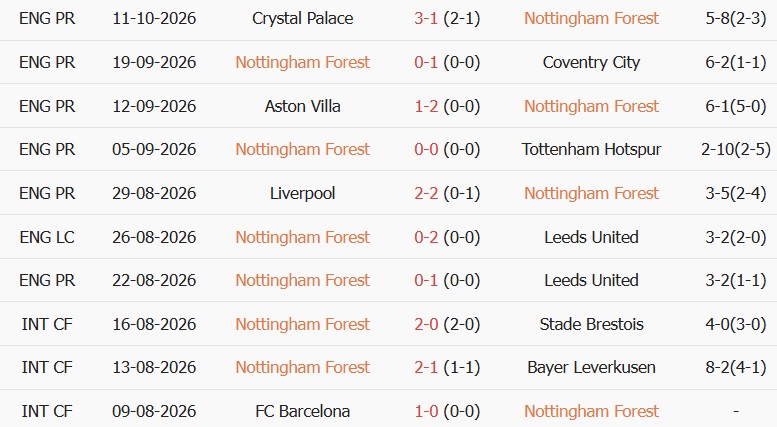Viewport: 777px width, 427px height.
Task: Click the 8-2(4-1) corner stats cell
Action: (x=736, y=368)
